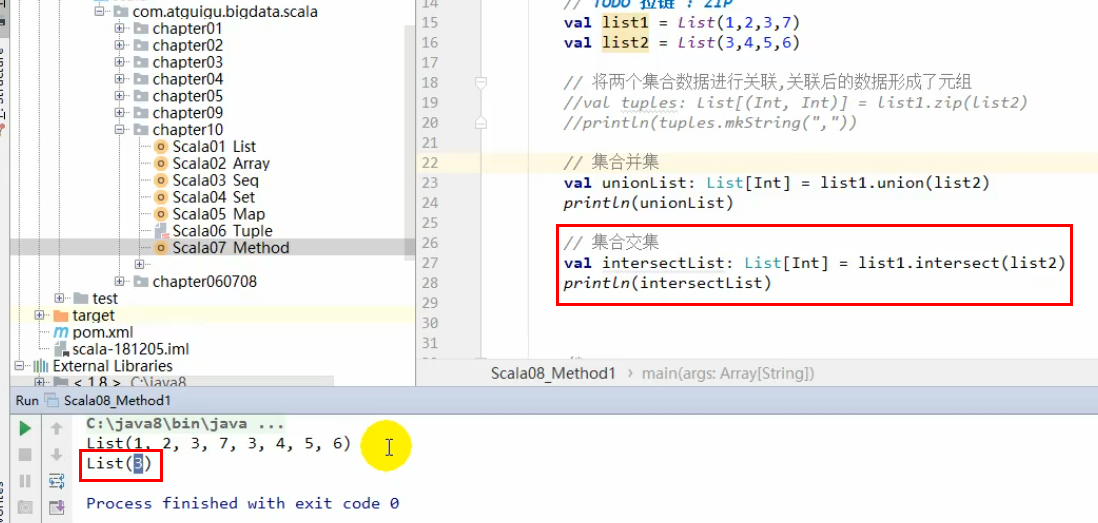The image size is (1098, 523).
Task: Click main(args: Array[String]) breadcrumb
Action: (728, 373)
